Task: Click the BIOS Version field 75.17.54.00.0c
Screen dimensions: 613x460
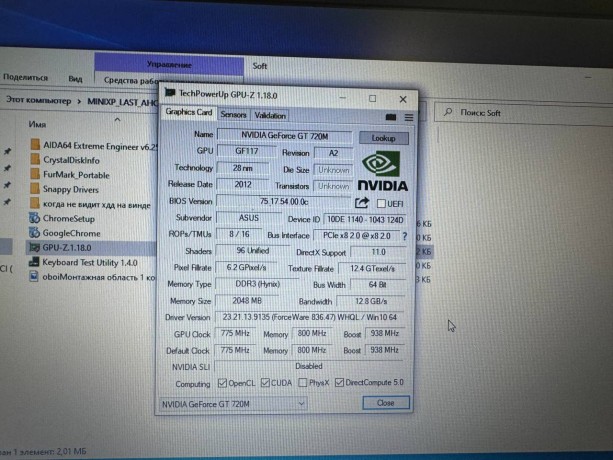Action: click(284, 201)
